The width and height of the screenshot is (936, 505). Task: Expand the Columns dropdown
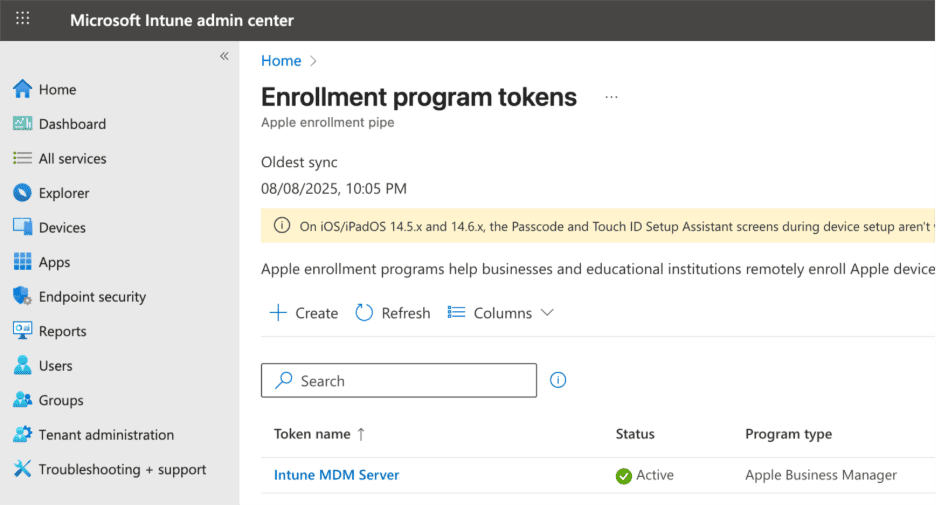pos(501,313)
